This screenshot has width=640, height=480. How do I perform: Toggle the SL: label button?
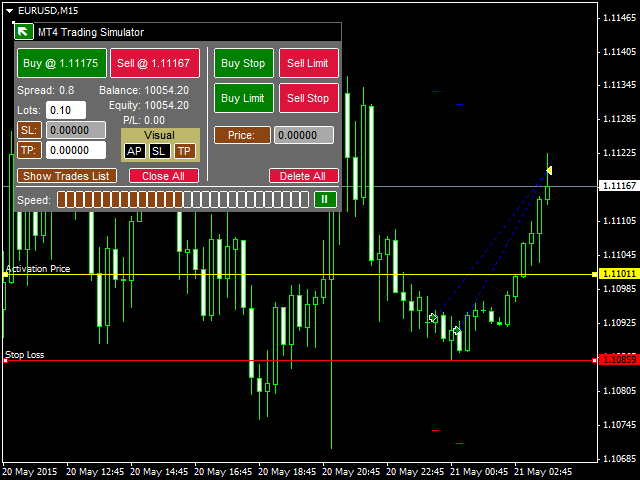(x=29, y=130)
